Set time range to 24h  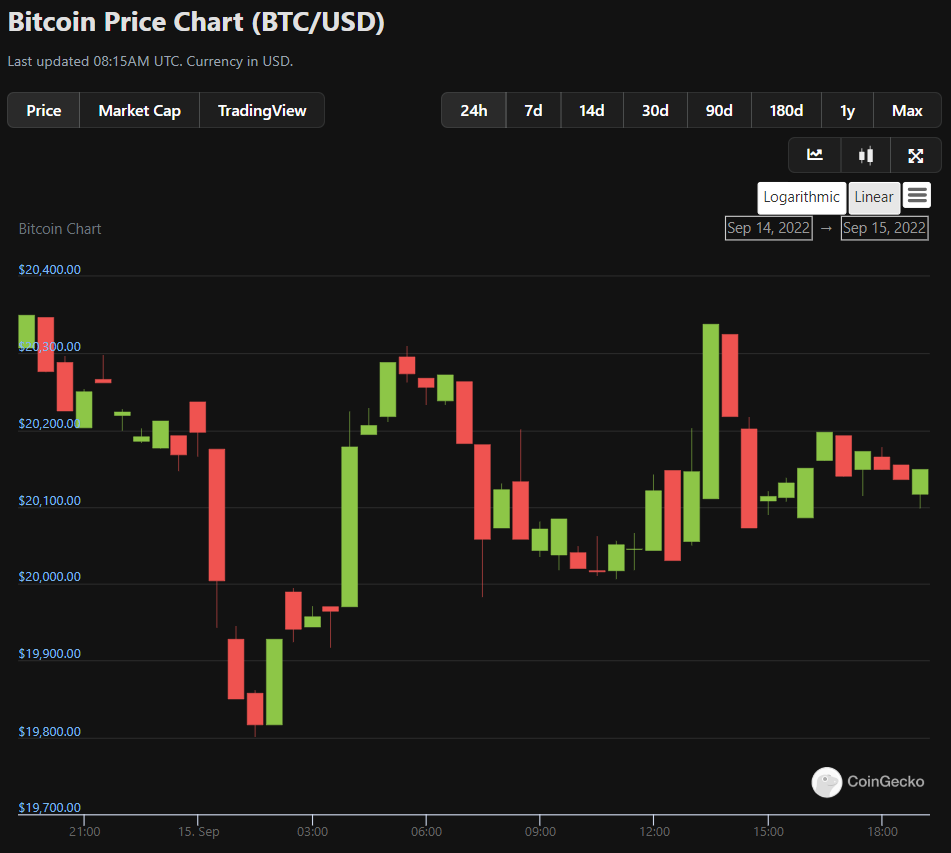tap(474, 110)
